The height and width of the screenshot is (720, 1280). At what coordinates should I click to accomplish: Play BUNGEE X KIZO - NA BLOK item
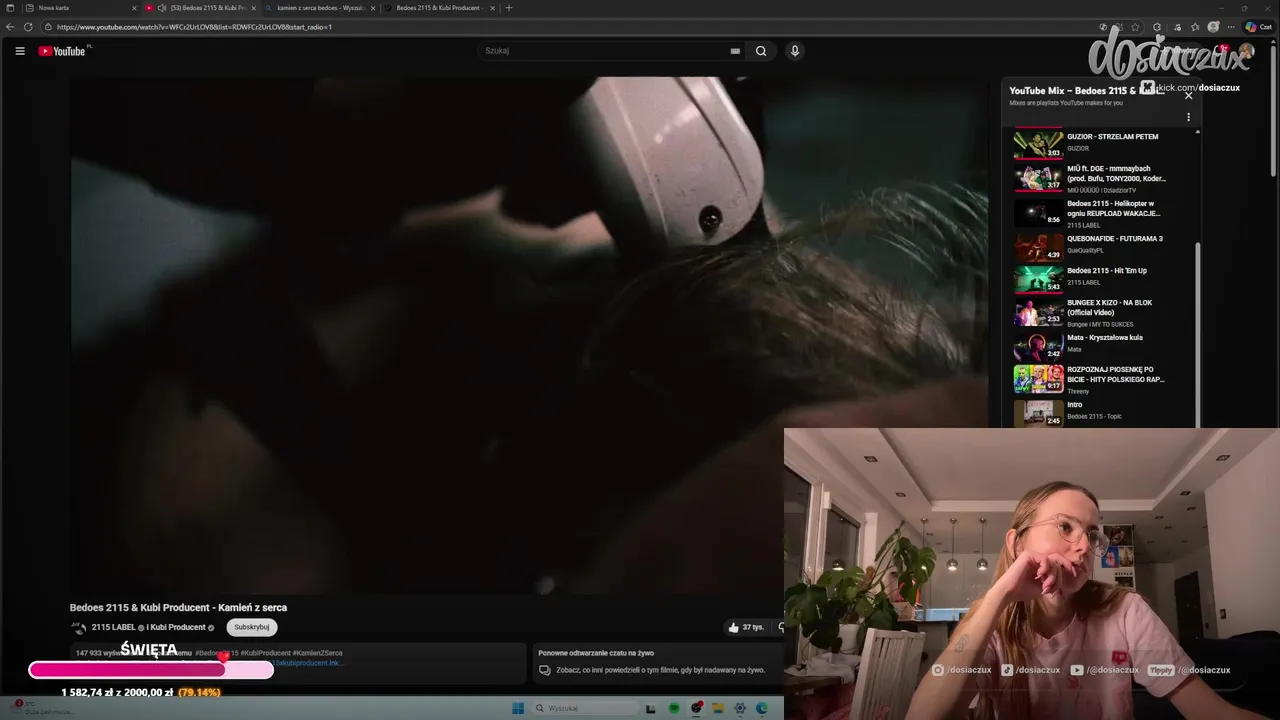point(1104,313)
